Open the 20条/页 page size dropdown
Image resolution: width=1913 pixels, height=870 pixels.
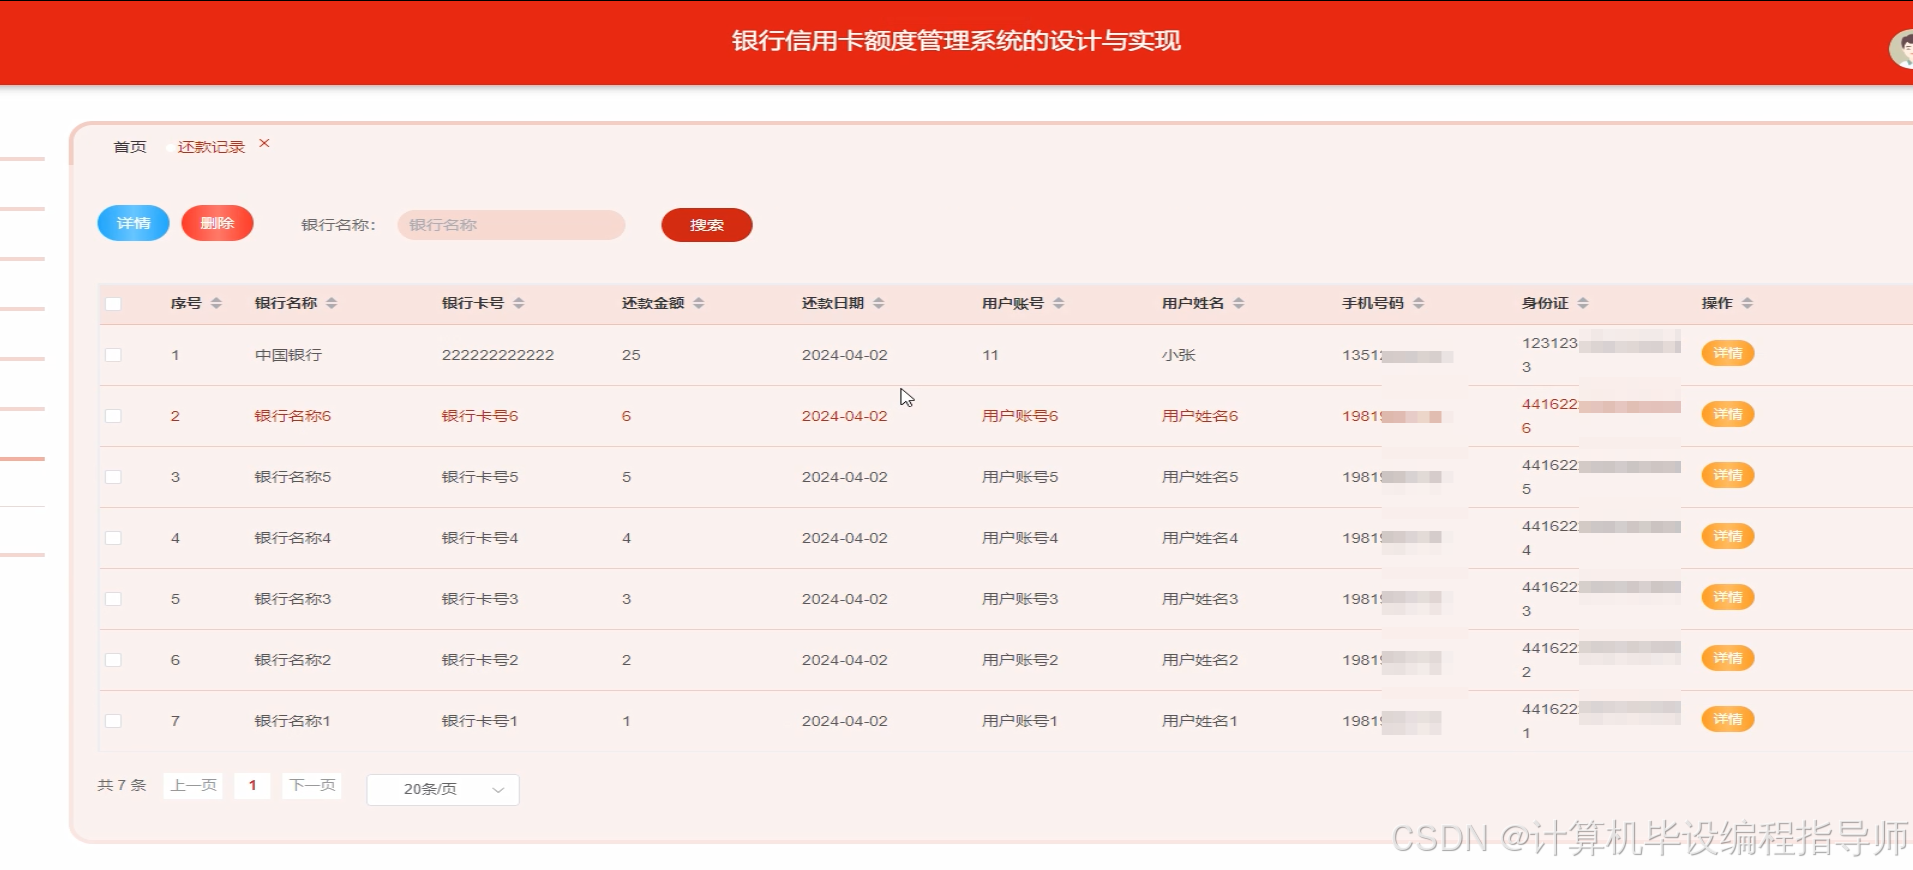(443, 789)
